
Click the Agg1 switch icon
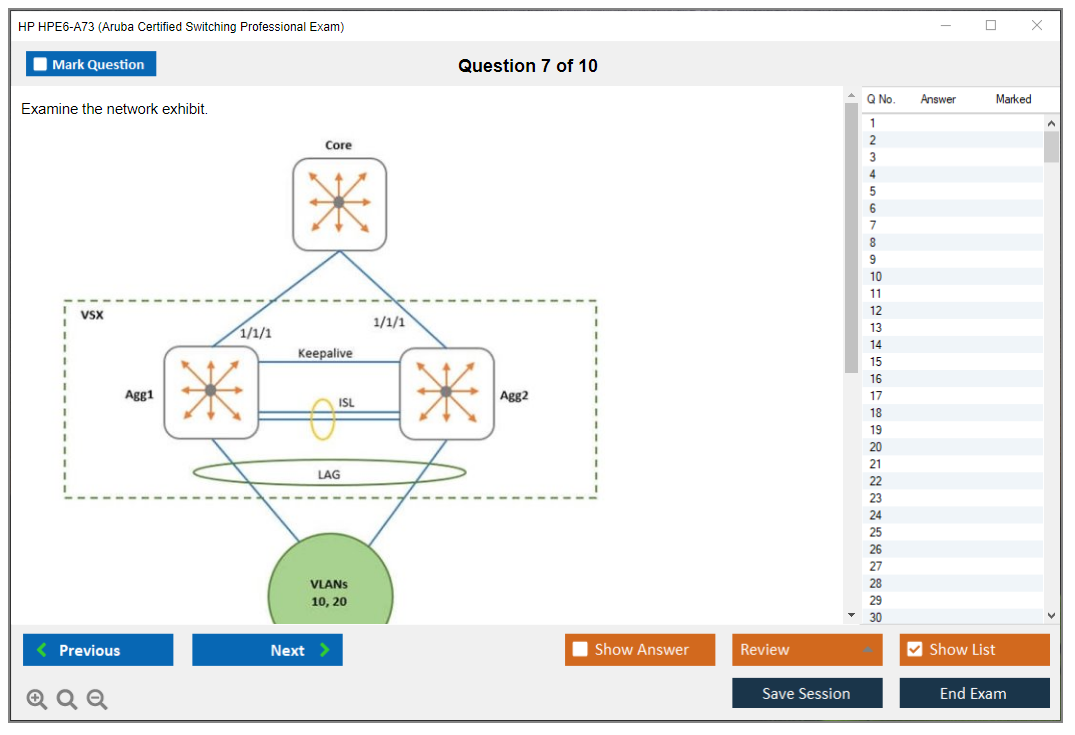tap(211, 392)
